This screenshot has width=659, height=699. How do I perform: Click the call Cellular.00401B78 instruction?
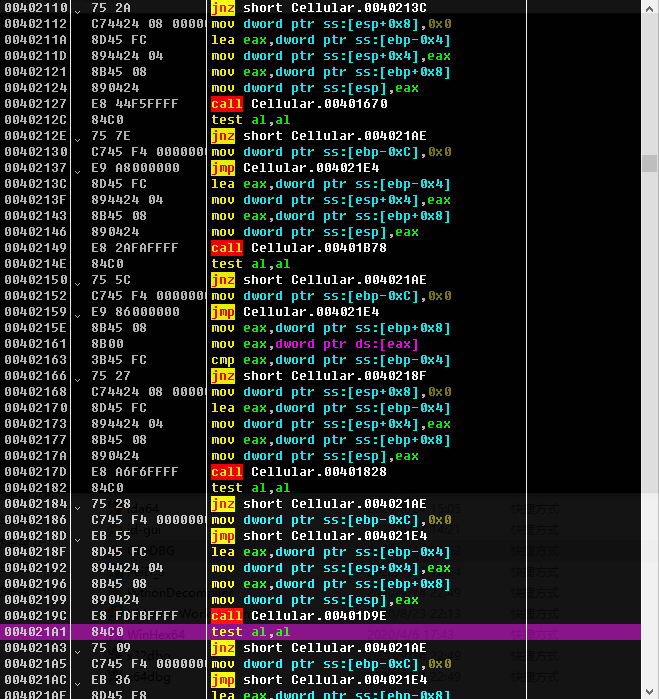click(299, 248)
